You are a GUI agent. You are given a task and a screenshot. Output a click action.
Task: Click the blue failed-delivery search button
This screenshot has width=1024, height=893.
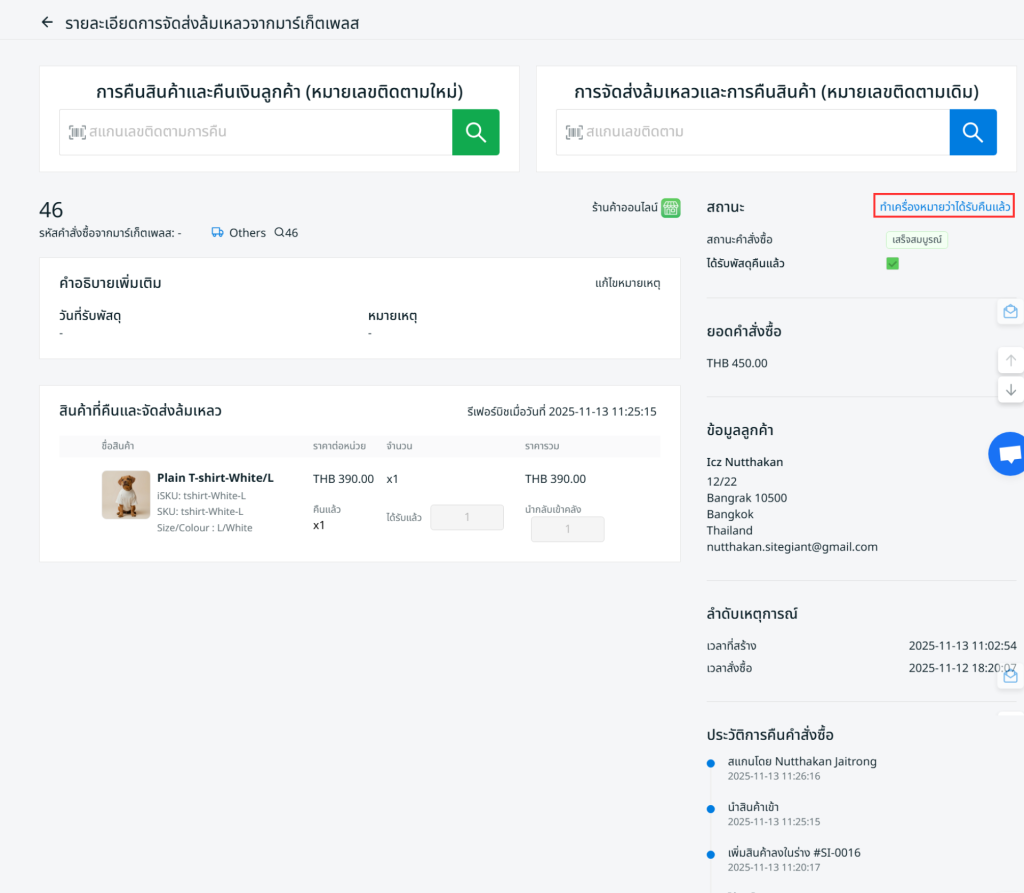click(x=972, y=132)
